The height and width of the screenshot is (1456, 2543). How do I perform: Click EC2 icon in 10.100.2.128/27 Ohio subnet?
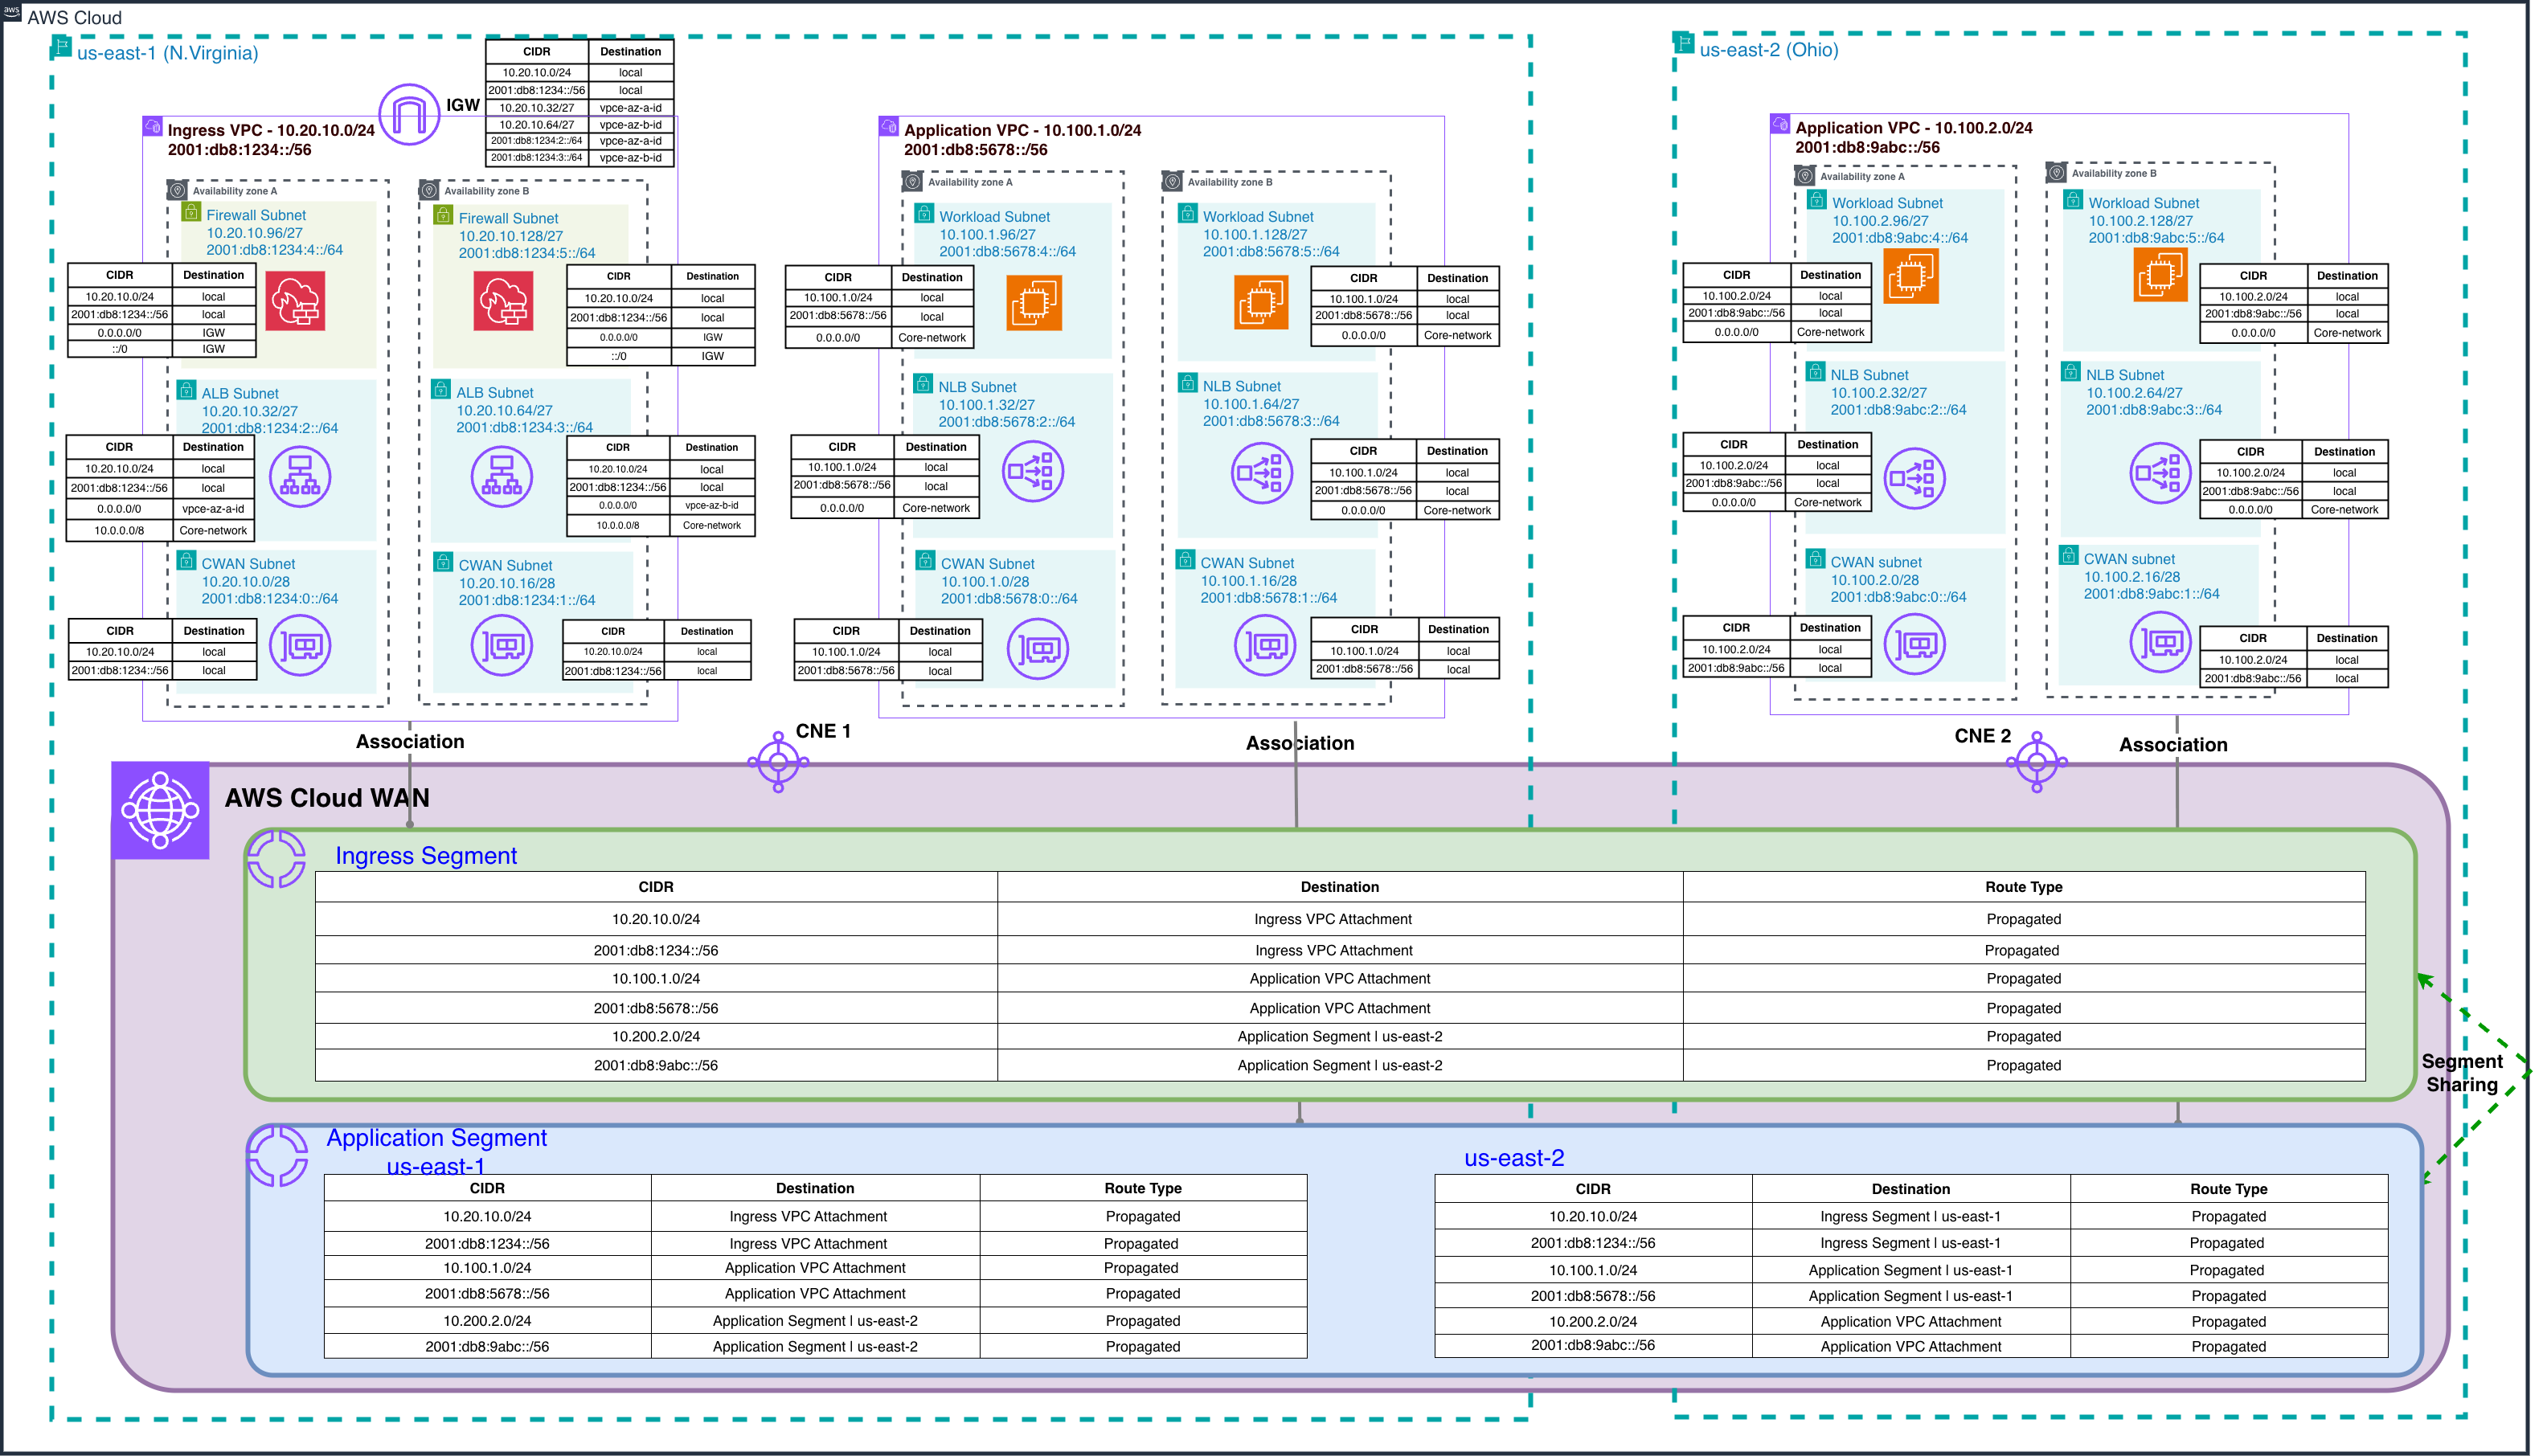pyautogui.click(x=2160, y=273)
